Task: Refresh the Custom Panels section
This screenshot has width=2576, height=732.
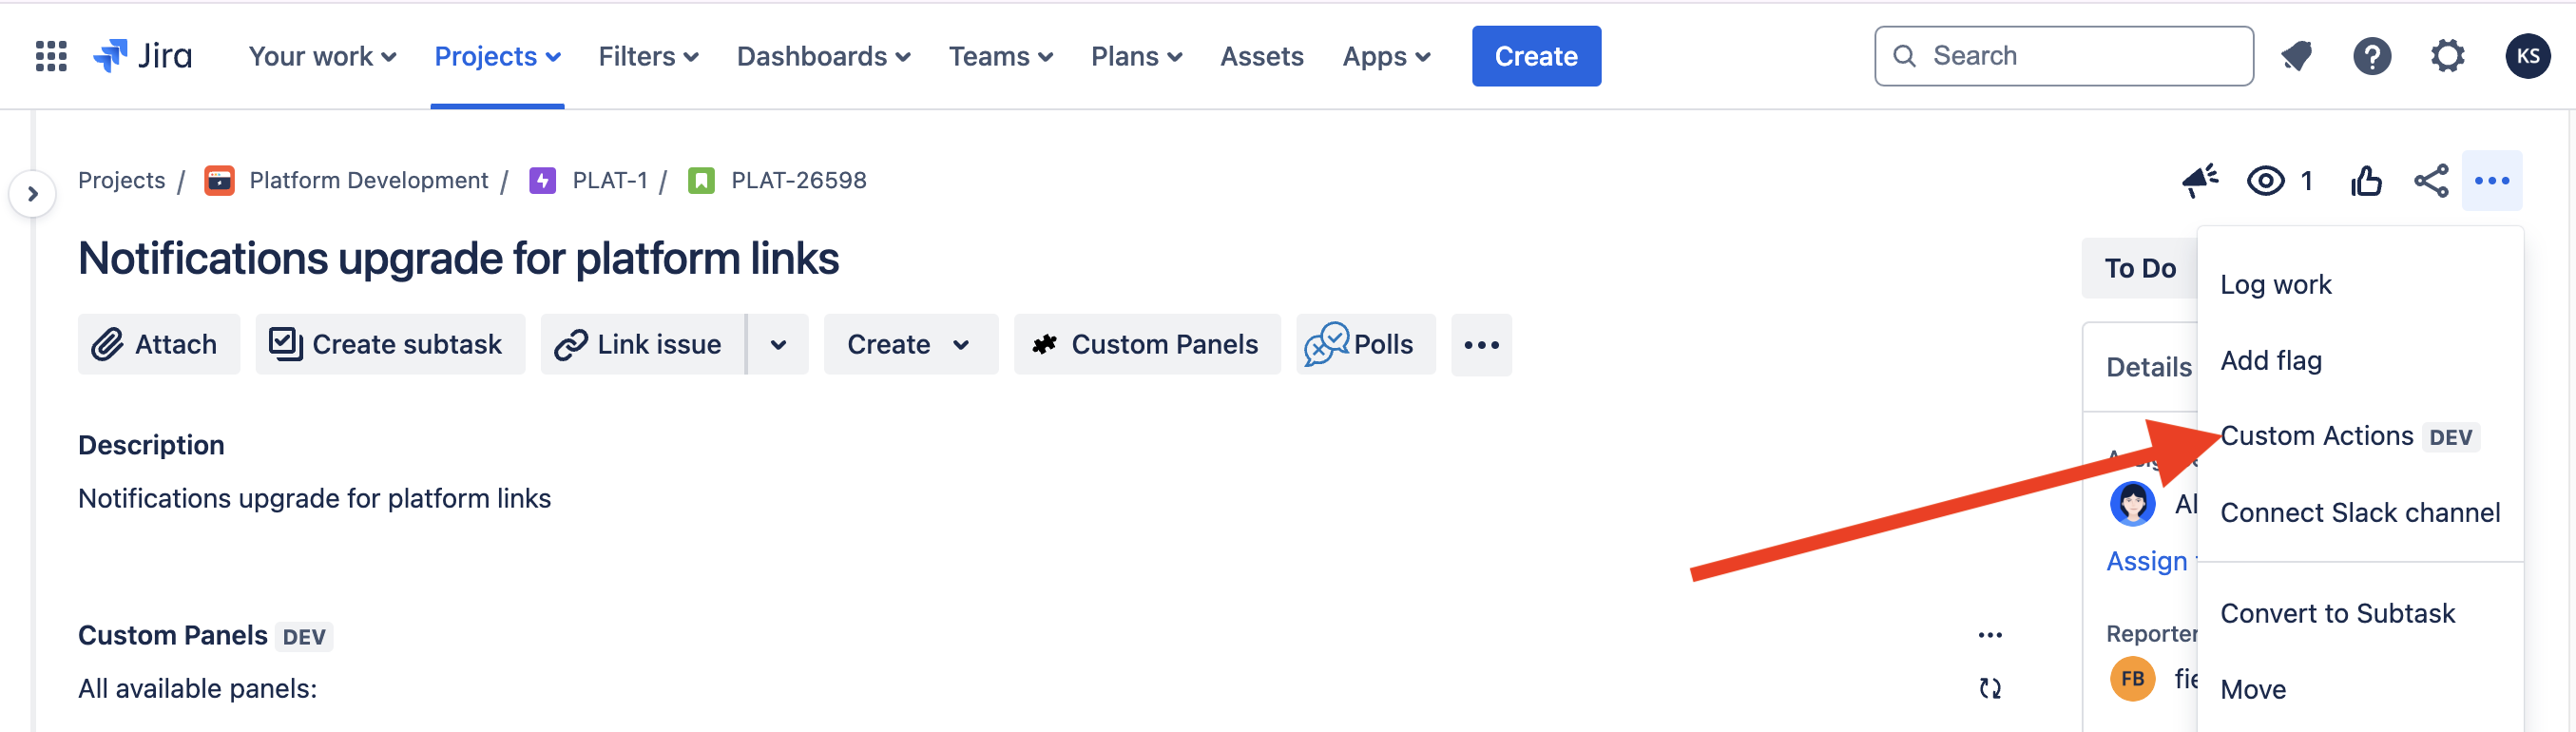Action: click(x=1990, y=688)
